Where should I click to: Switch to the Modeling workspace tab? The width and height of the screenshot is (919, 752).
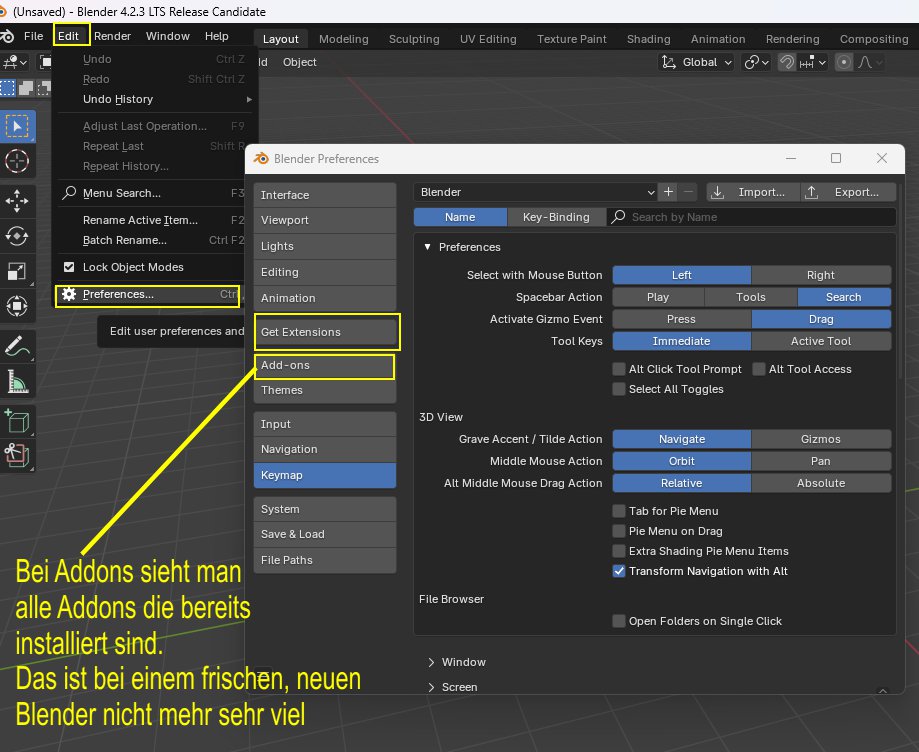(x=343, y=39)
